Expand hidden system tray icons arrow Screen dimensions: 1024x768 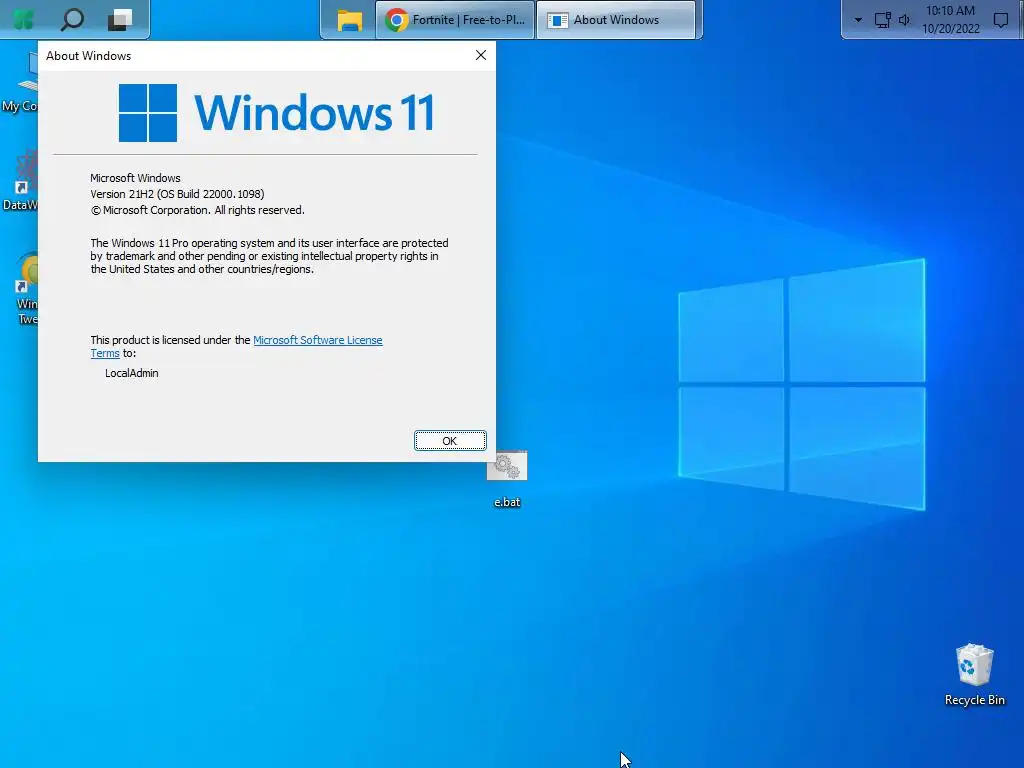click(x=858, y=20)
